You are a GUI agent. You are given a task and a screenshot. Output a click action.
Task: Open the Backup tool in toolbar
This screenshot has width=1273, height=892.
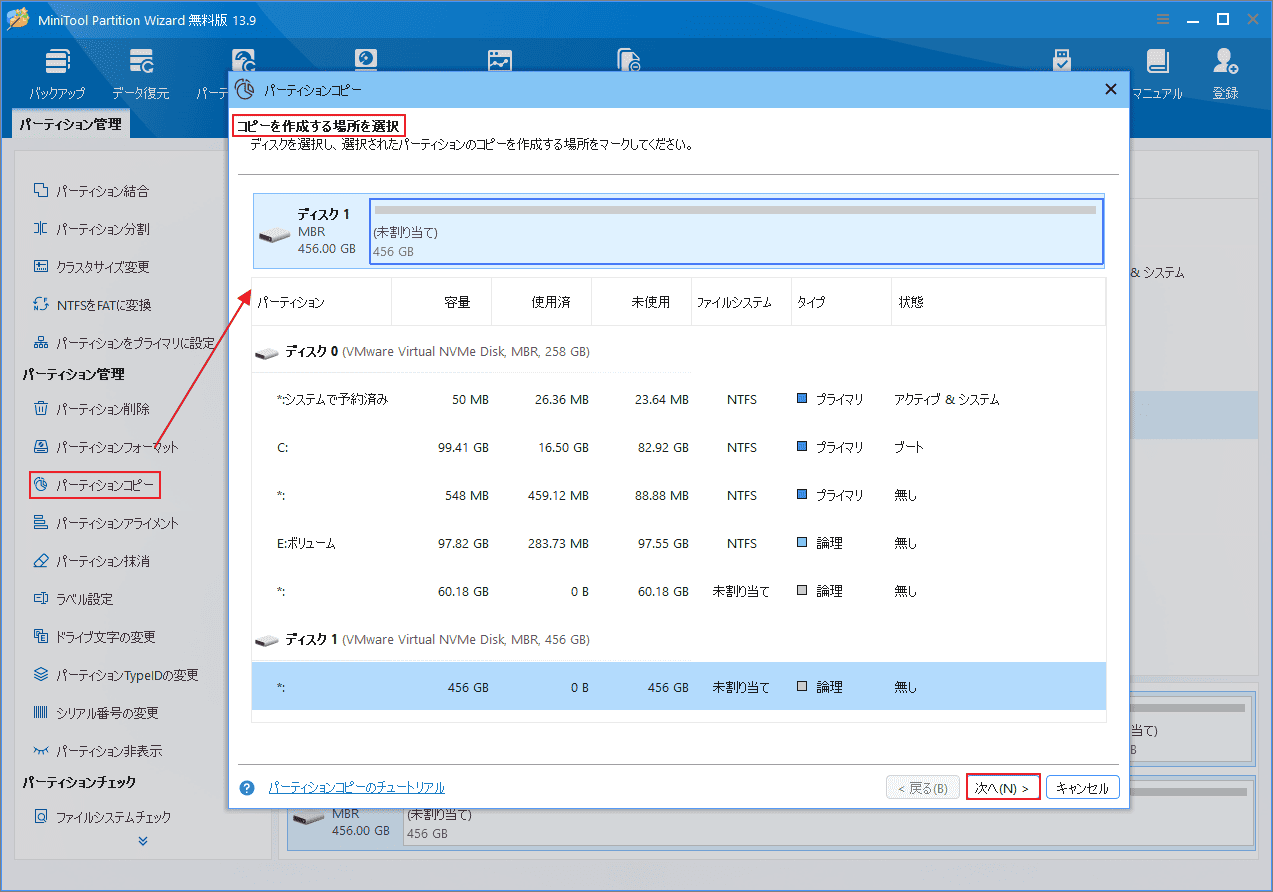pyautogui.click(x=57, y=74)
